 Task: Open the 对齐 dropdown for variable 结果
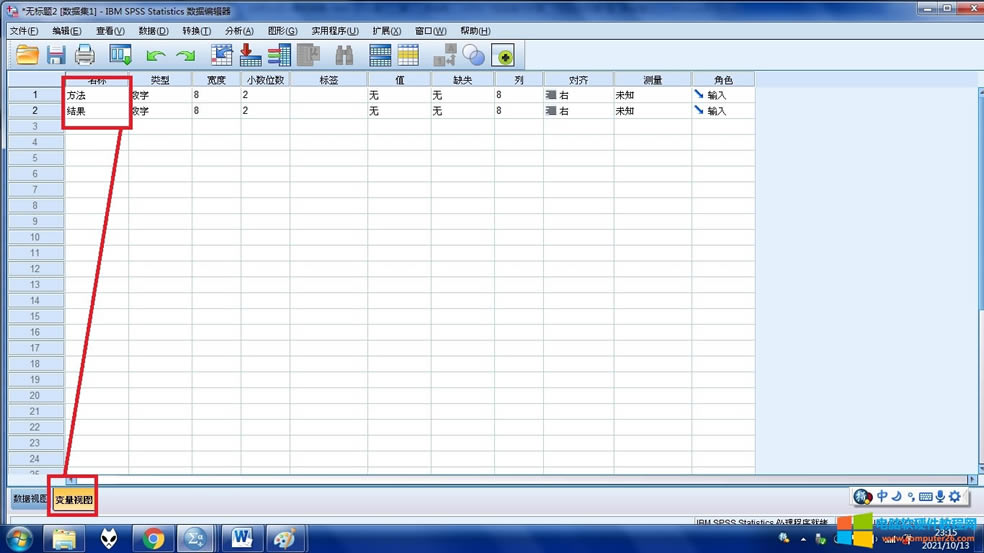578,111
